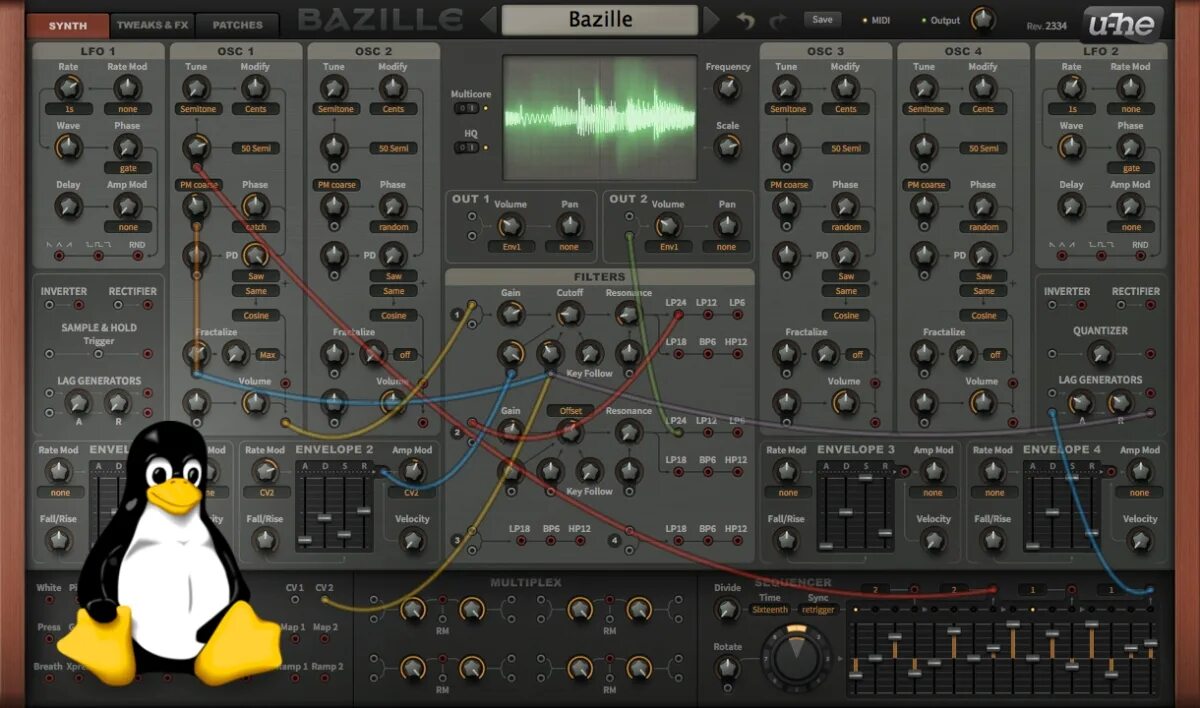
Task: Click the Filter 1 LP12 output jack
Action: [x=707, y=315]
